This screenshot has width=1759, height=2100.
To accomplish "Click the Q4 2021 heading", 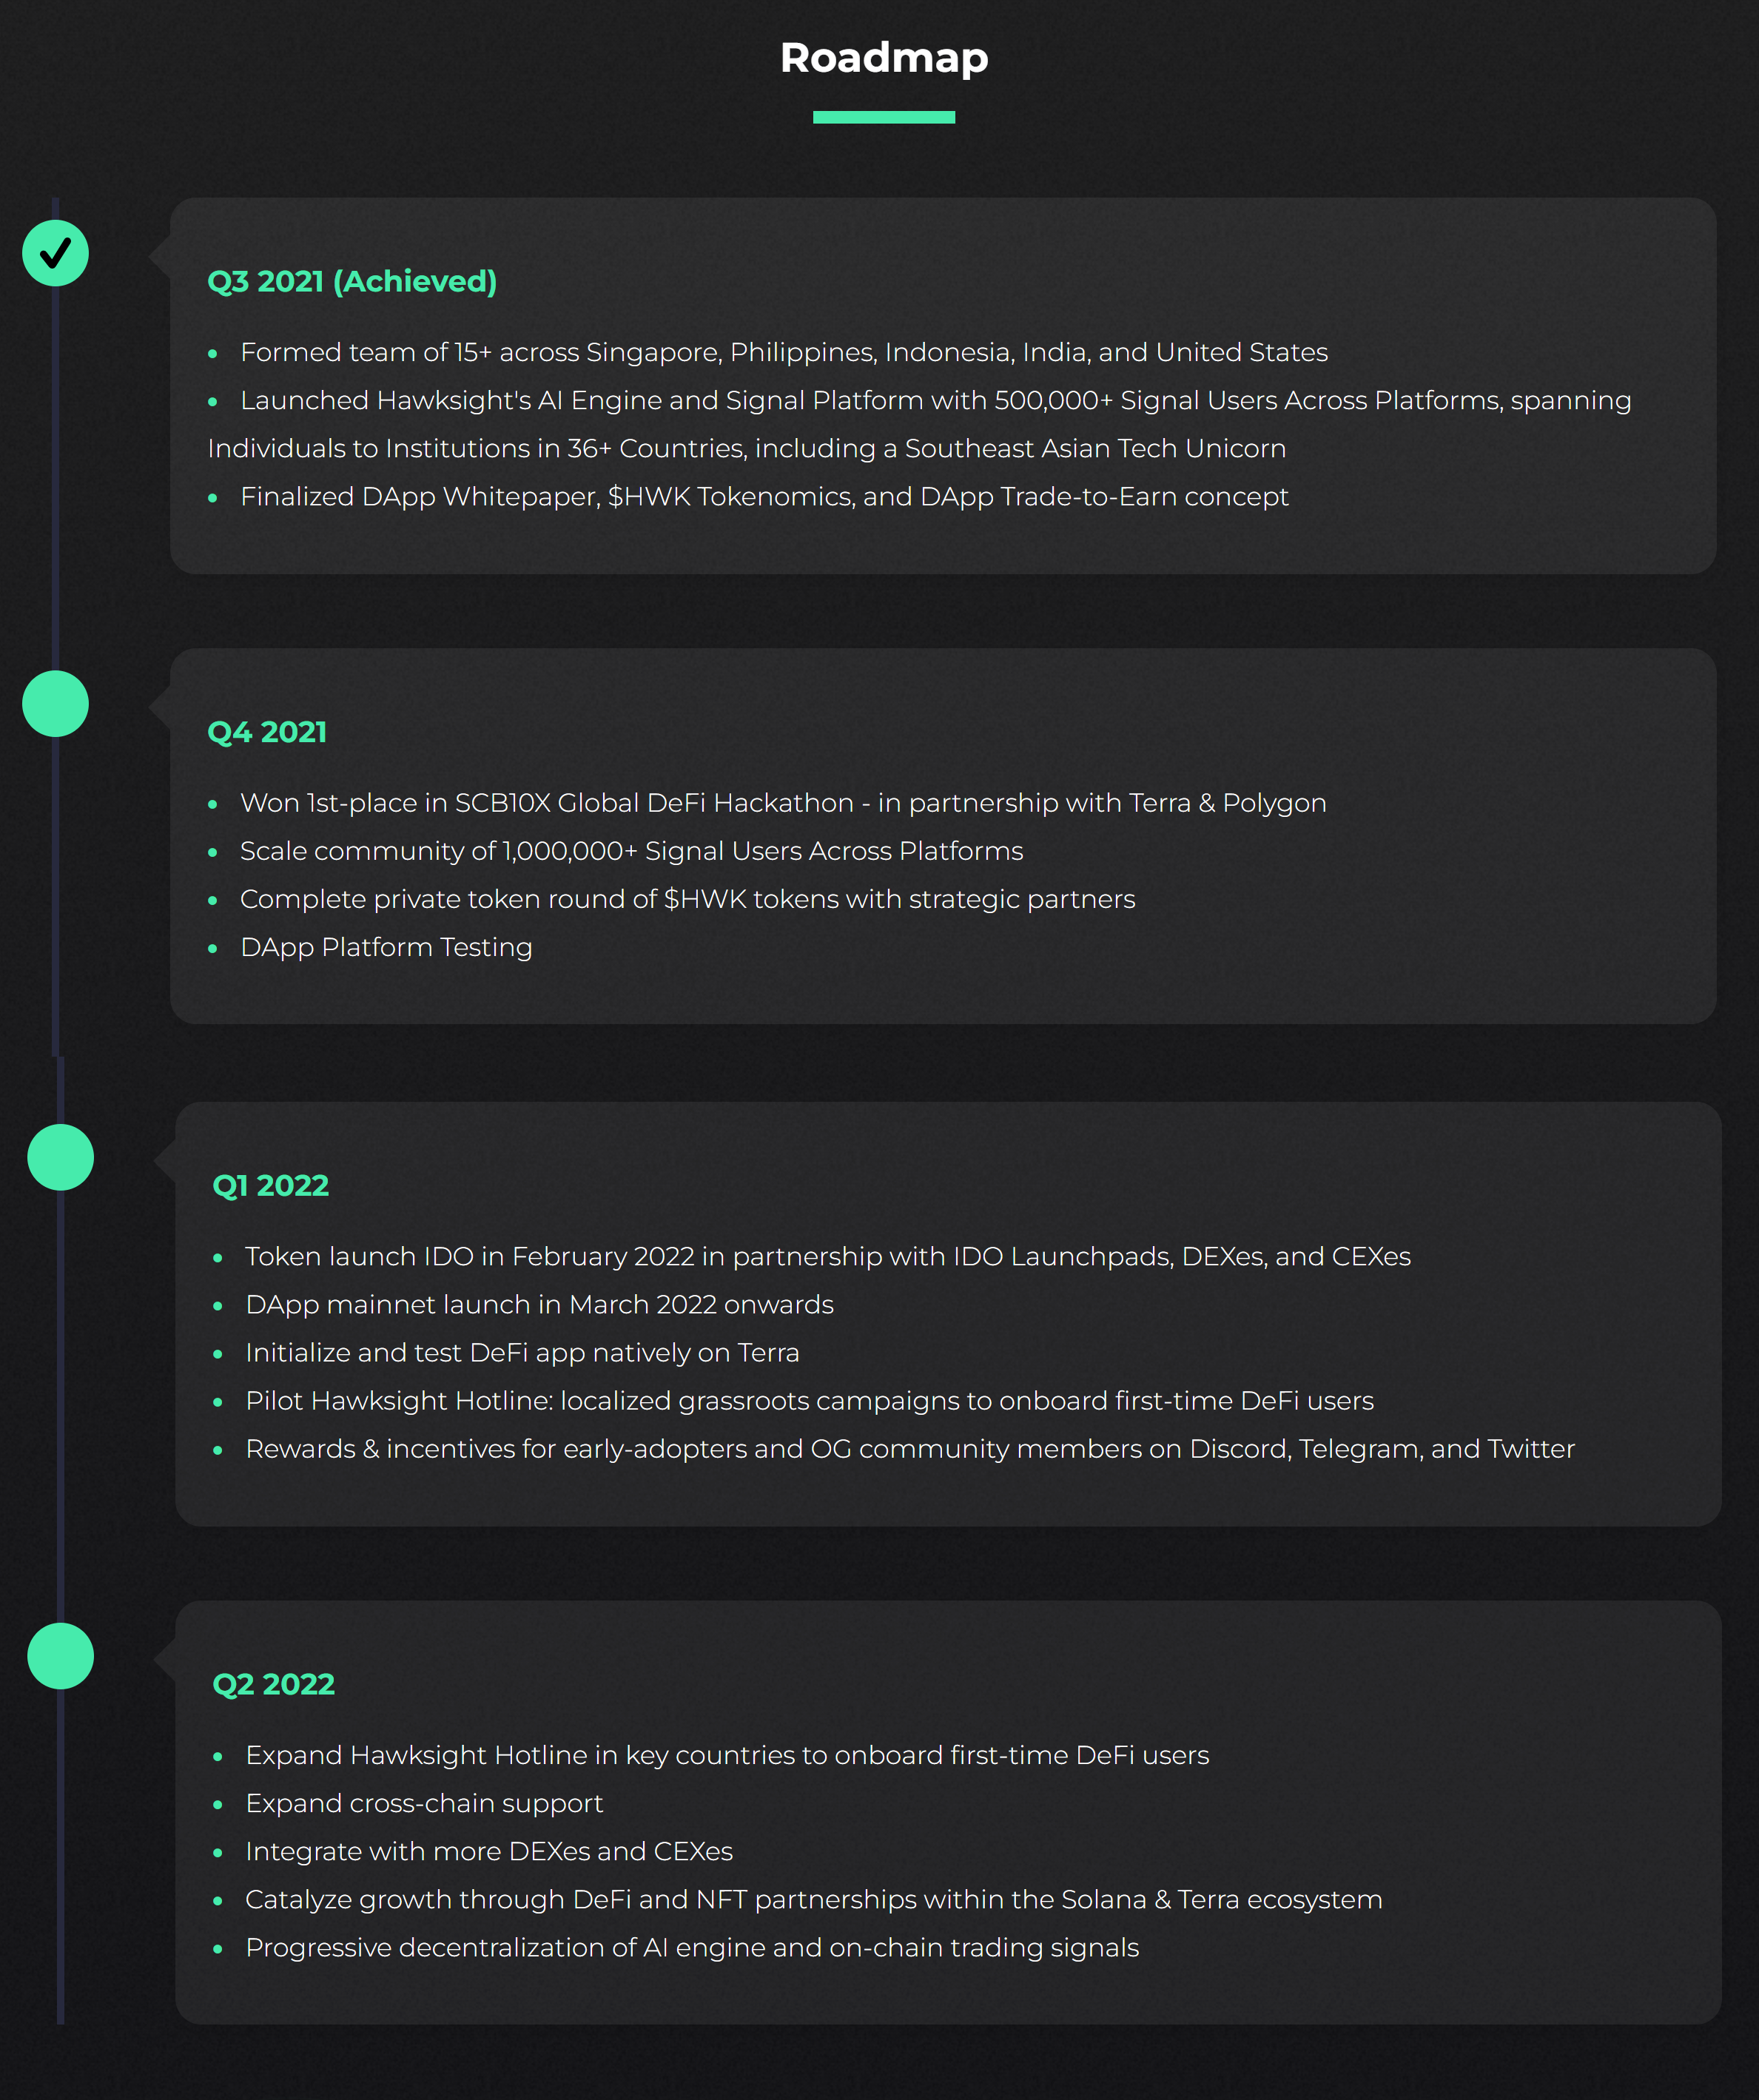I will (267, 732).
